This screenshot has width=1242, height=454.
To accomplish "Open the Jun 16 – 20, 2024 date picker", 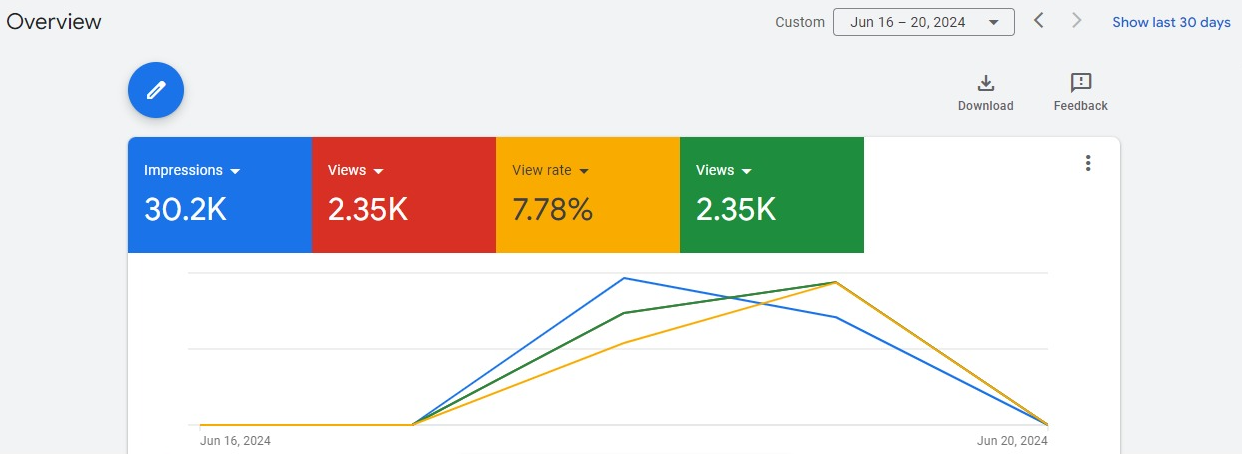I will point(923,22).
